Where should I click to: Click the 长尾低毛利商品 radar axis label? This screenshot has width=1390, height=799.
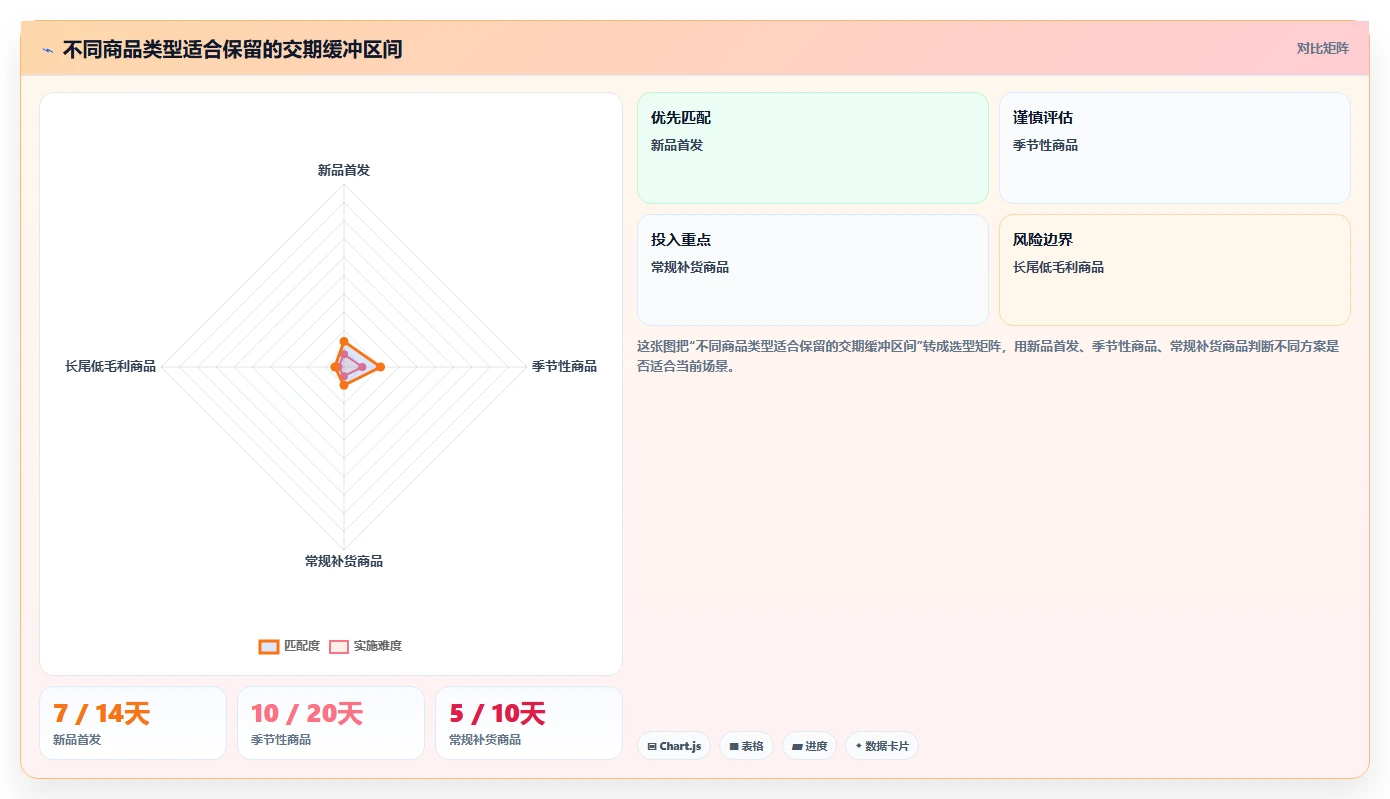[x=111, y=366]
